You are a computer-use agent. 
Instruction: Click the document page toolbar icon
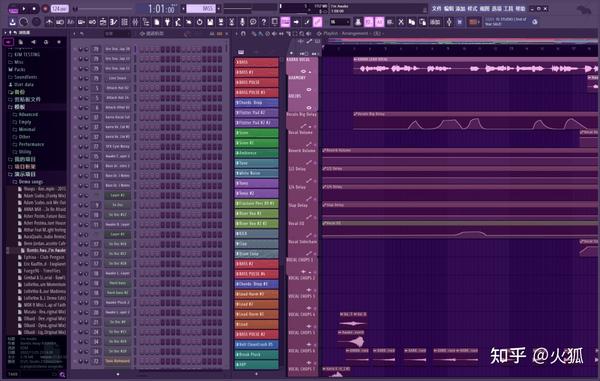pos(157,22)
